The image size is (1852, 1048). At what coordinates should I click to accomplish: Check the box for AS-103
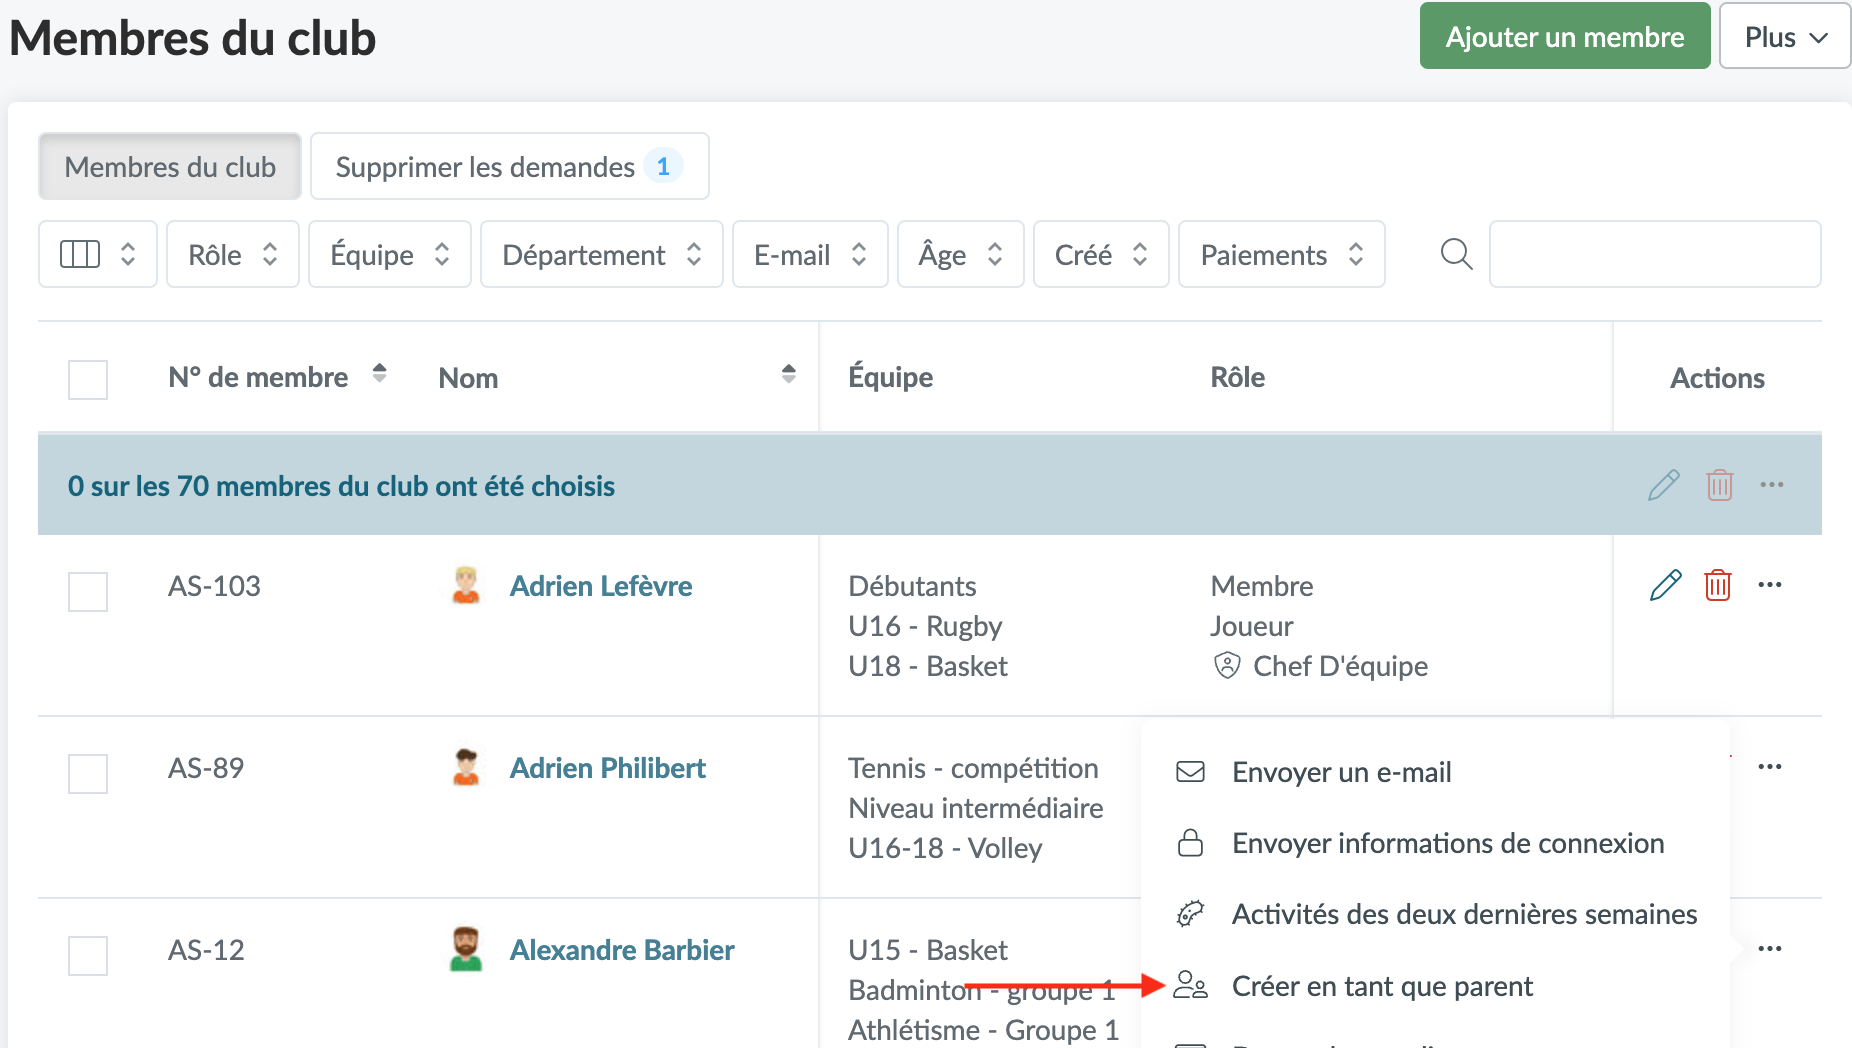pos(88,592)
